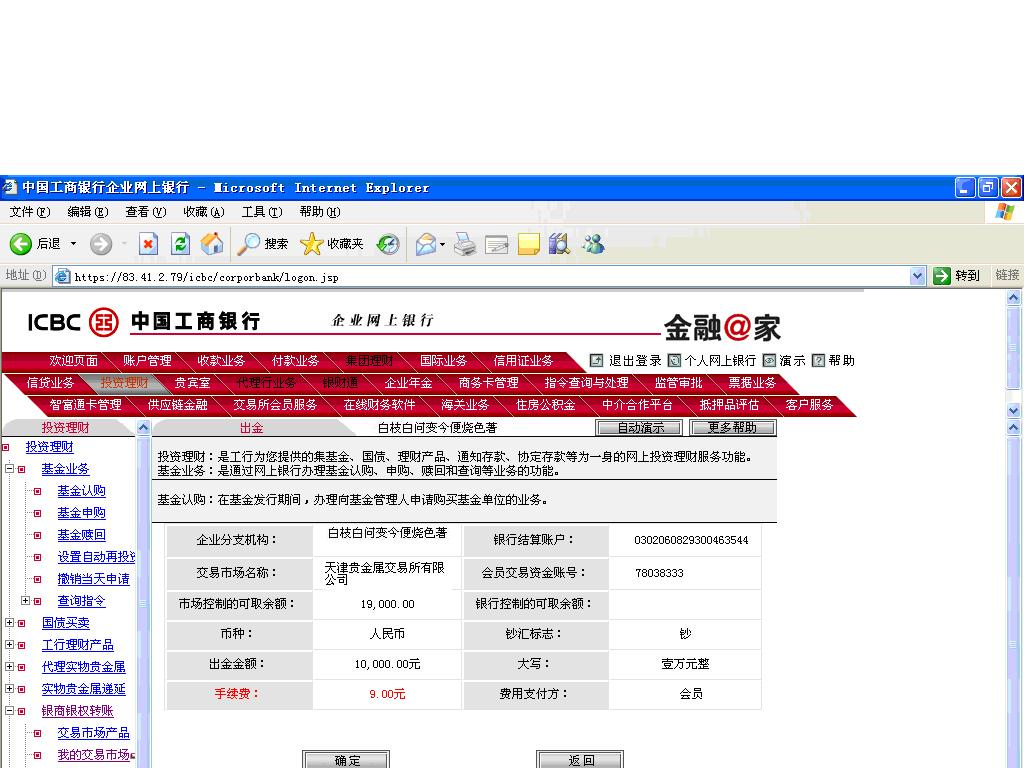This screenshot has height=768, width=1024.
Task: Stop page loading with the red X icon
Action: point(148,244)
